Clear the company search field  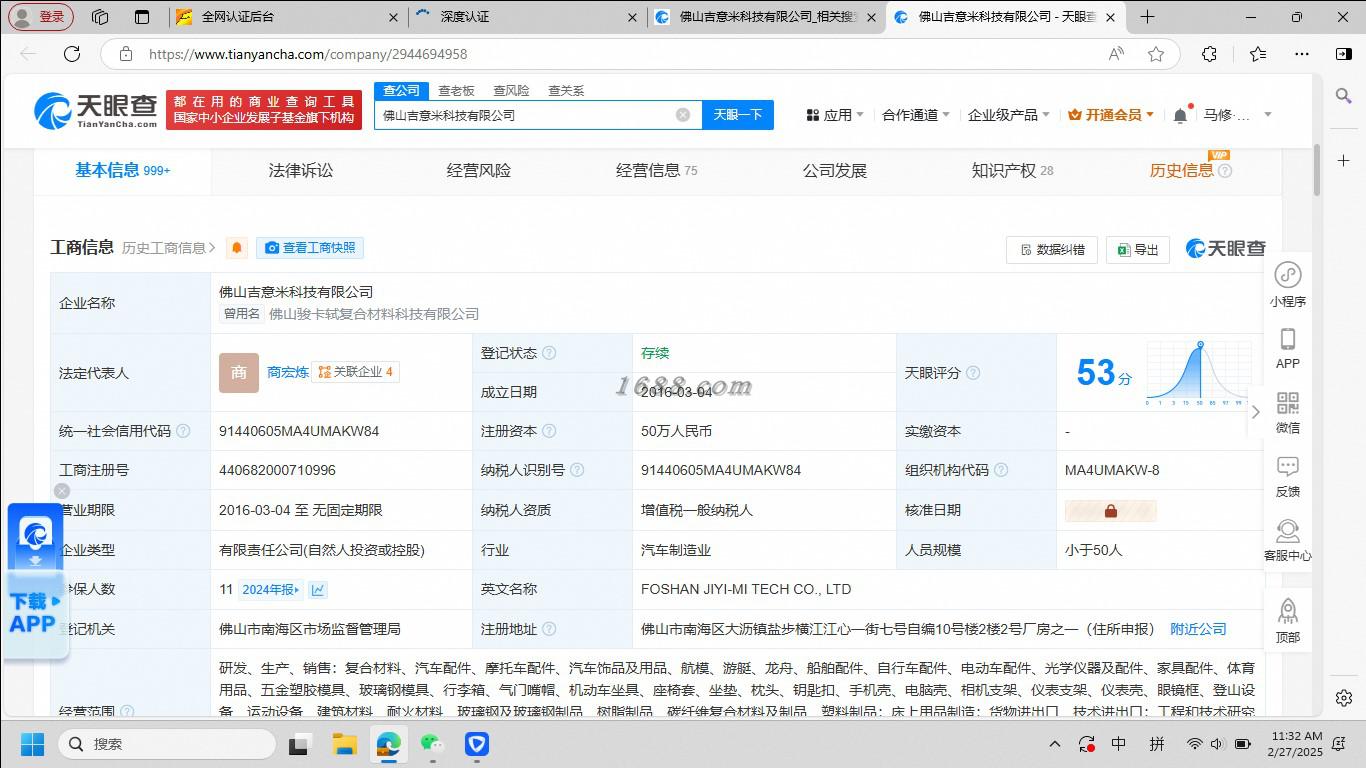[x=683, y=115]
